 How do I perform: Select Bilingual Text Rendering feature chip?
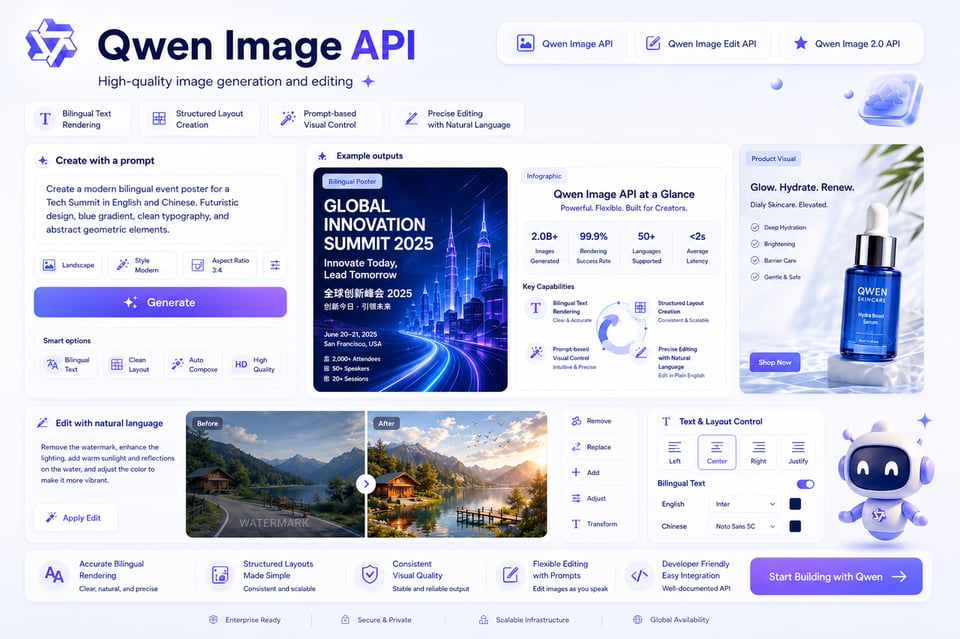point(78,119)
